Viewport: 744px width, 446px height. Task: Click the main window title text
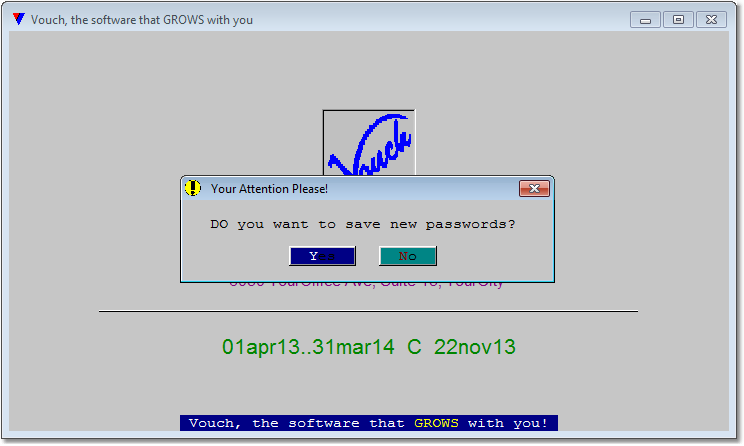tap(142, 20)
